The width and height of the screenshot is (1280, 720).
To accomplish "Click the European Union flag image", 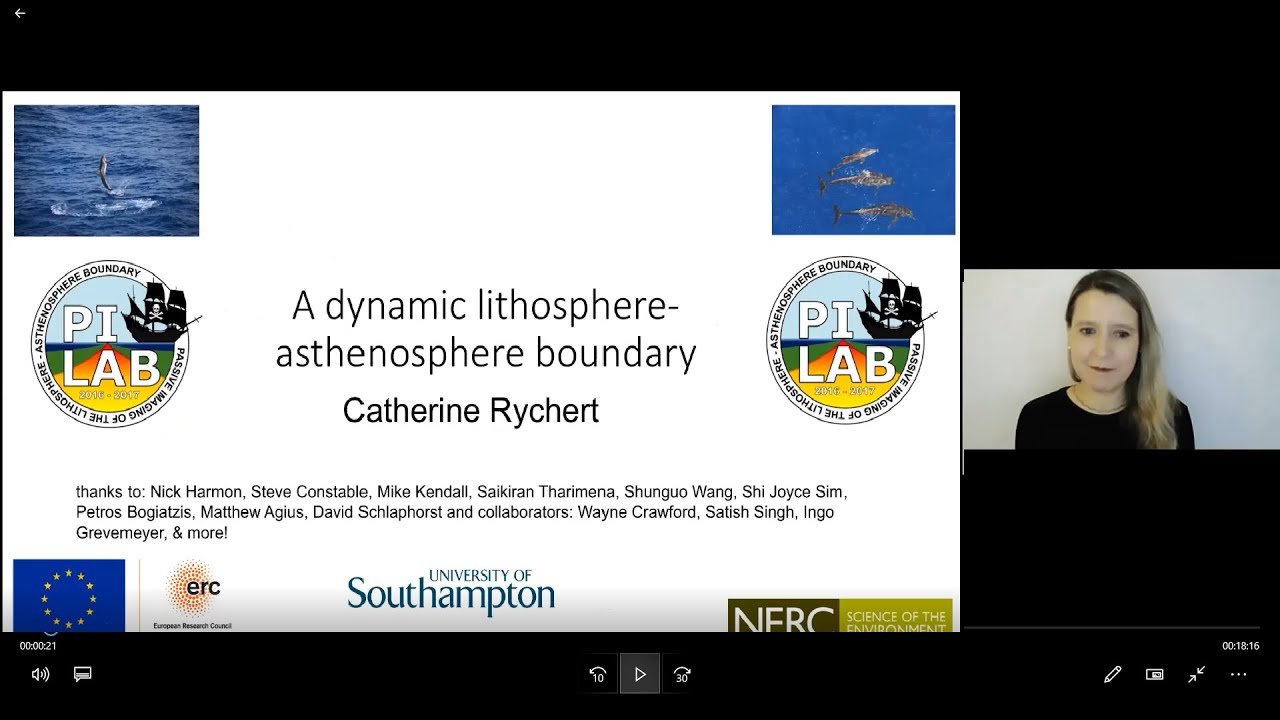I will pos(69,595).
